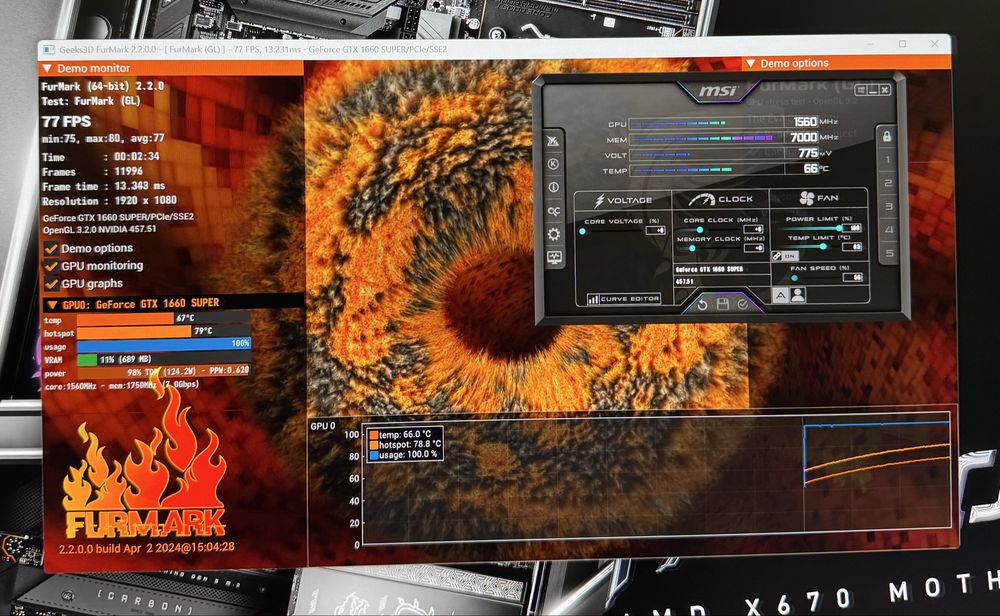The height and width of the screenshot is (616, 1000).
Task: Click the Core Voltage slider handle
Action: [582, 231]
